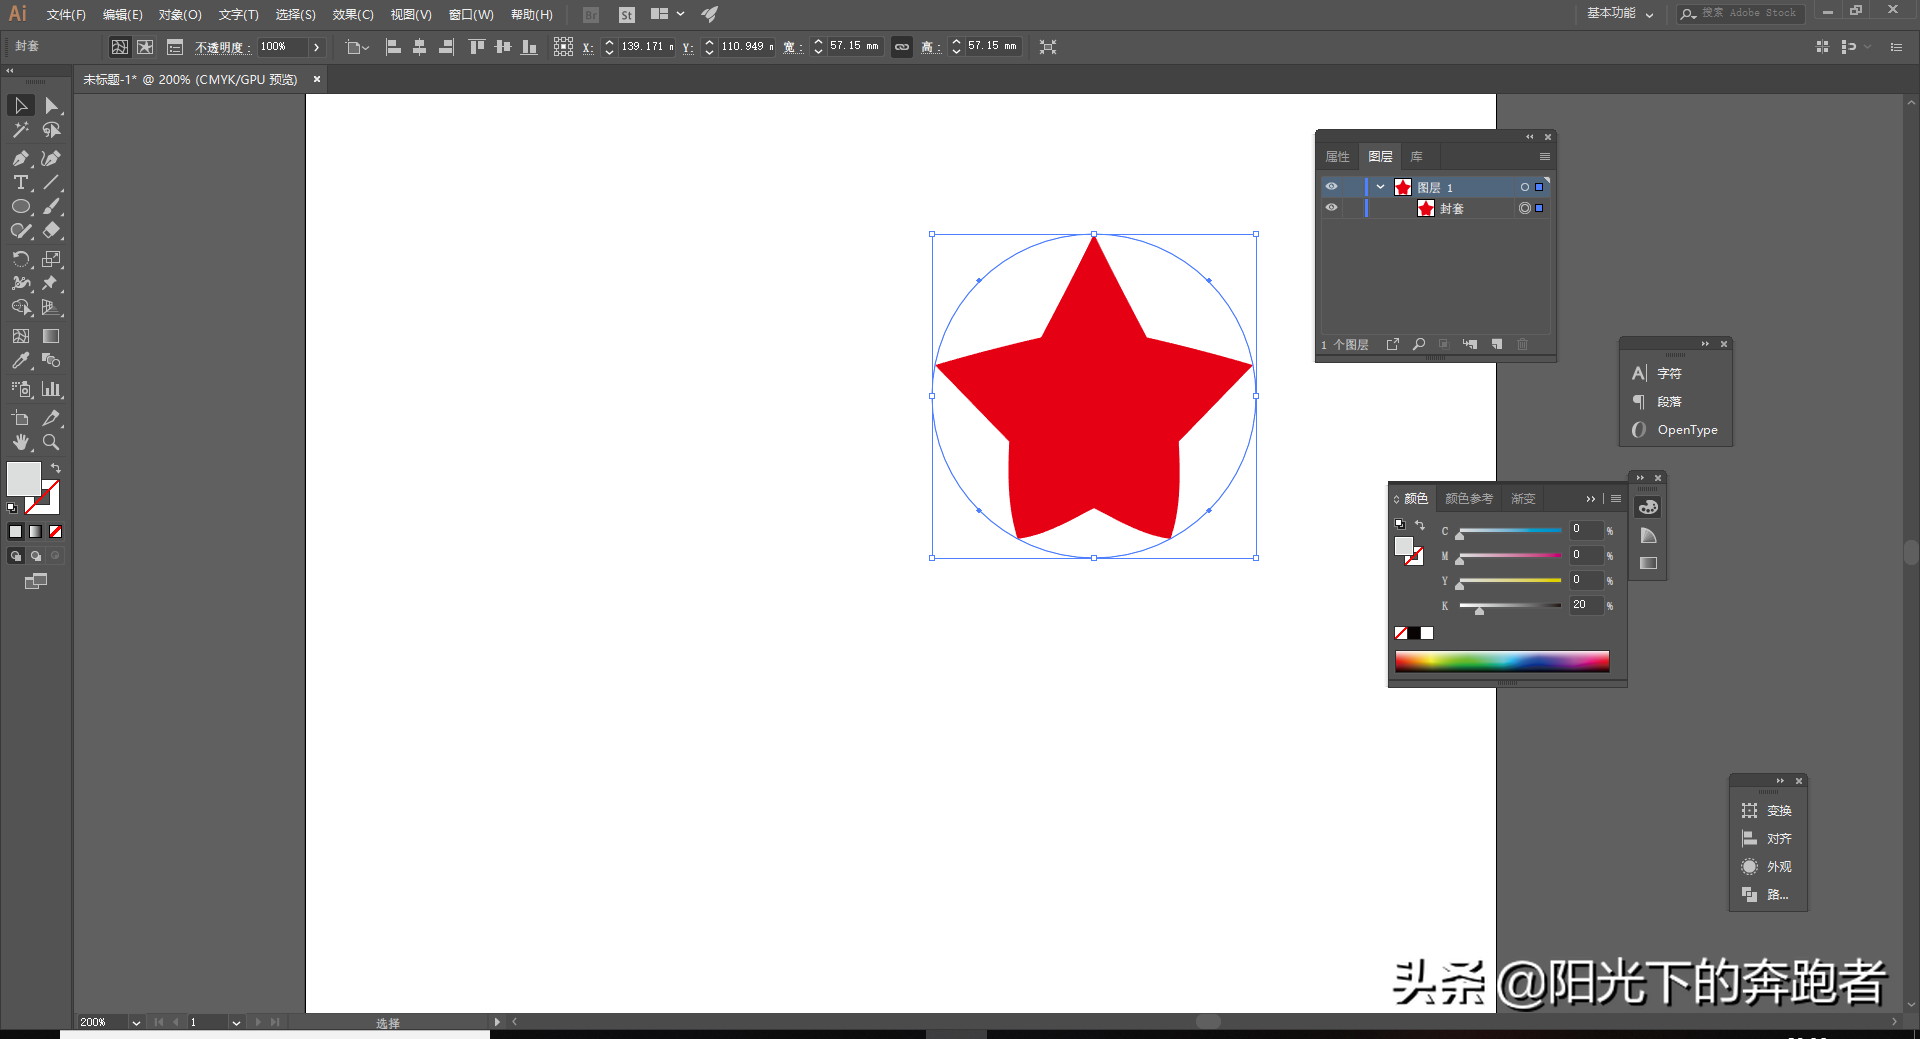Open the 基本功能 workspace dropdown
Image resolution: width=1920 pixels, height=1039 pixels.
coord(1620,14)
